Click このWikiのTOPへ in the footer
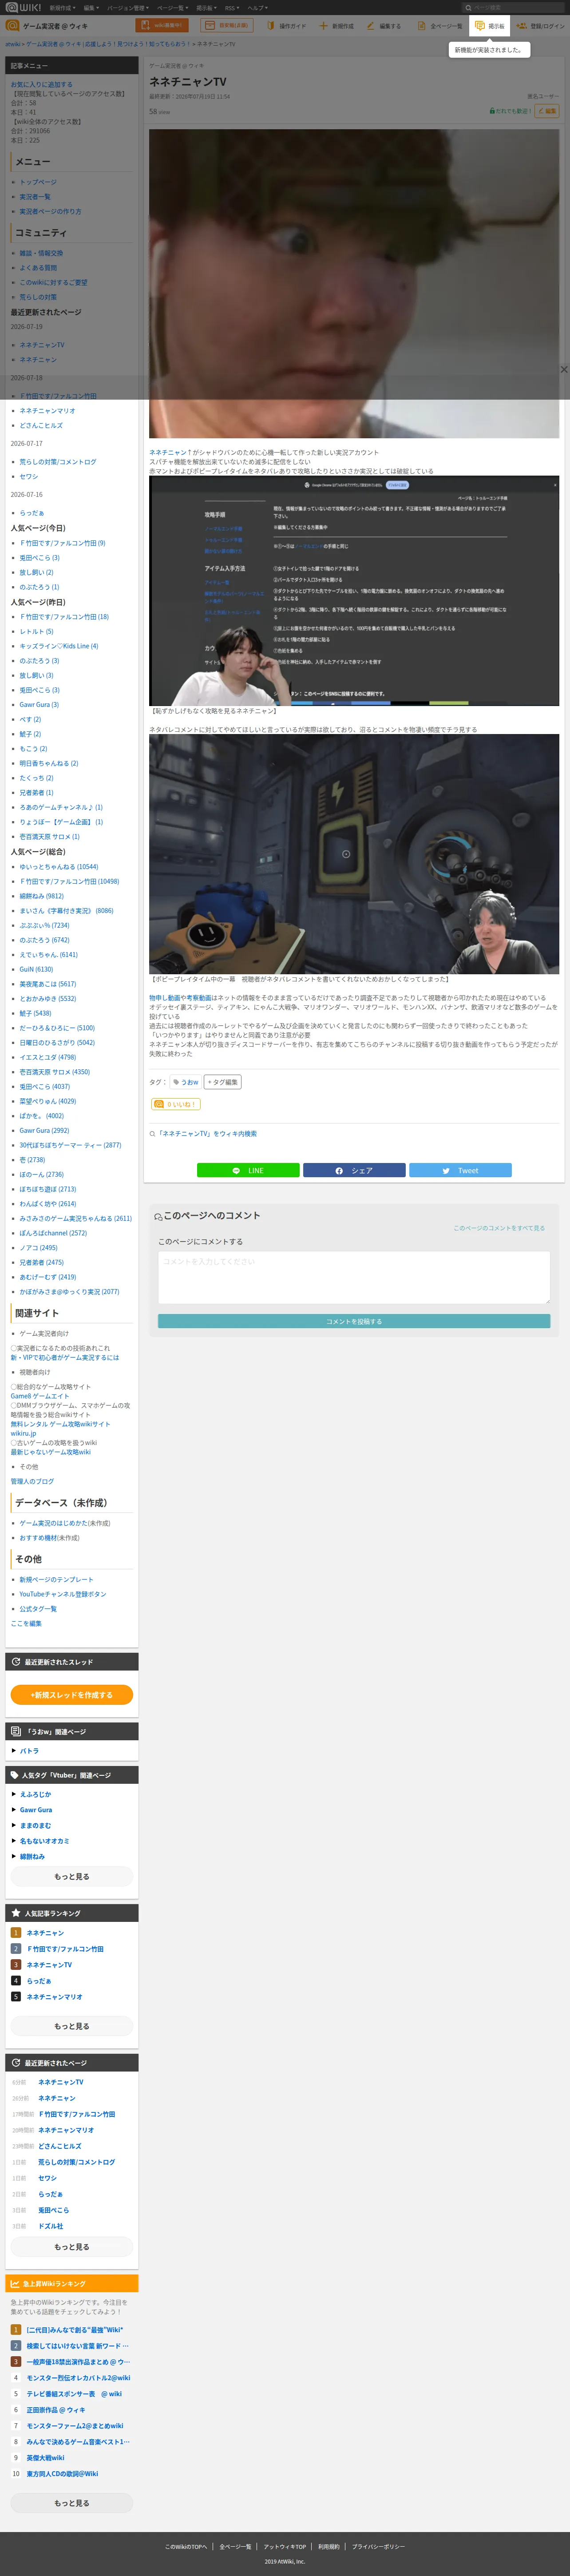The height and width of the screenshot is (2576, 570). (186, 2547)
